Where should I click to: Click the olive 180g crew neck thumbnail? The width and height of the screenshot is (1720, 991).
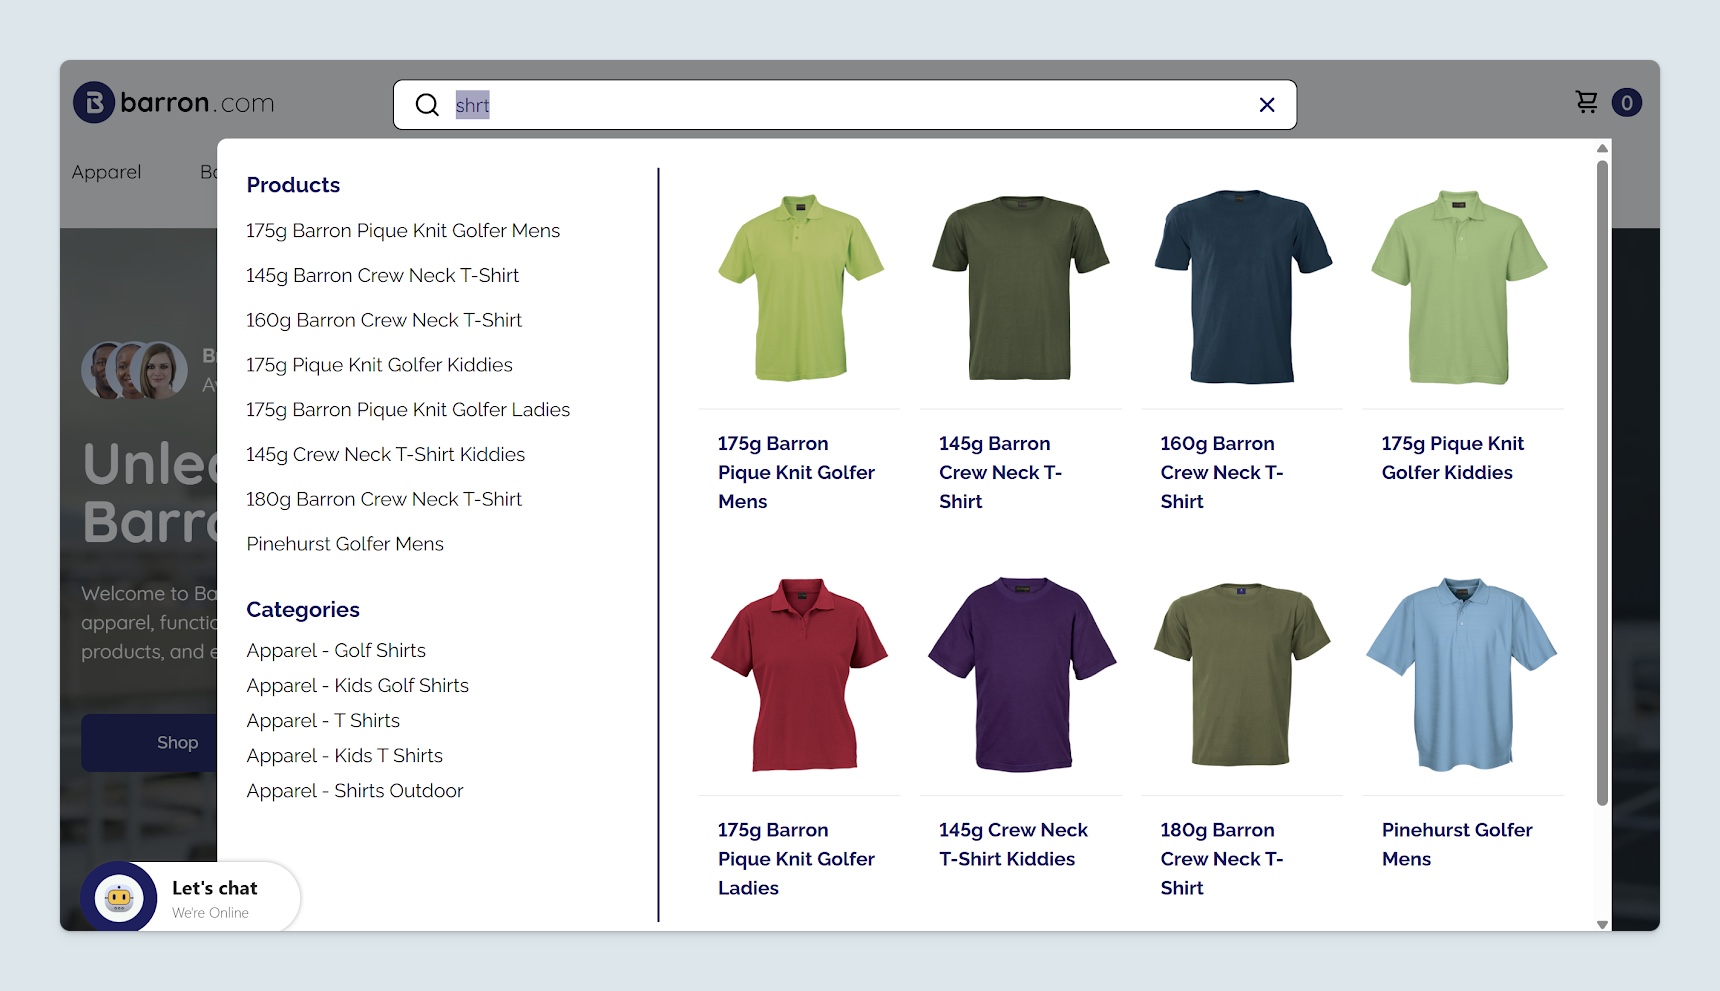tap(1242, 674)
